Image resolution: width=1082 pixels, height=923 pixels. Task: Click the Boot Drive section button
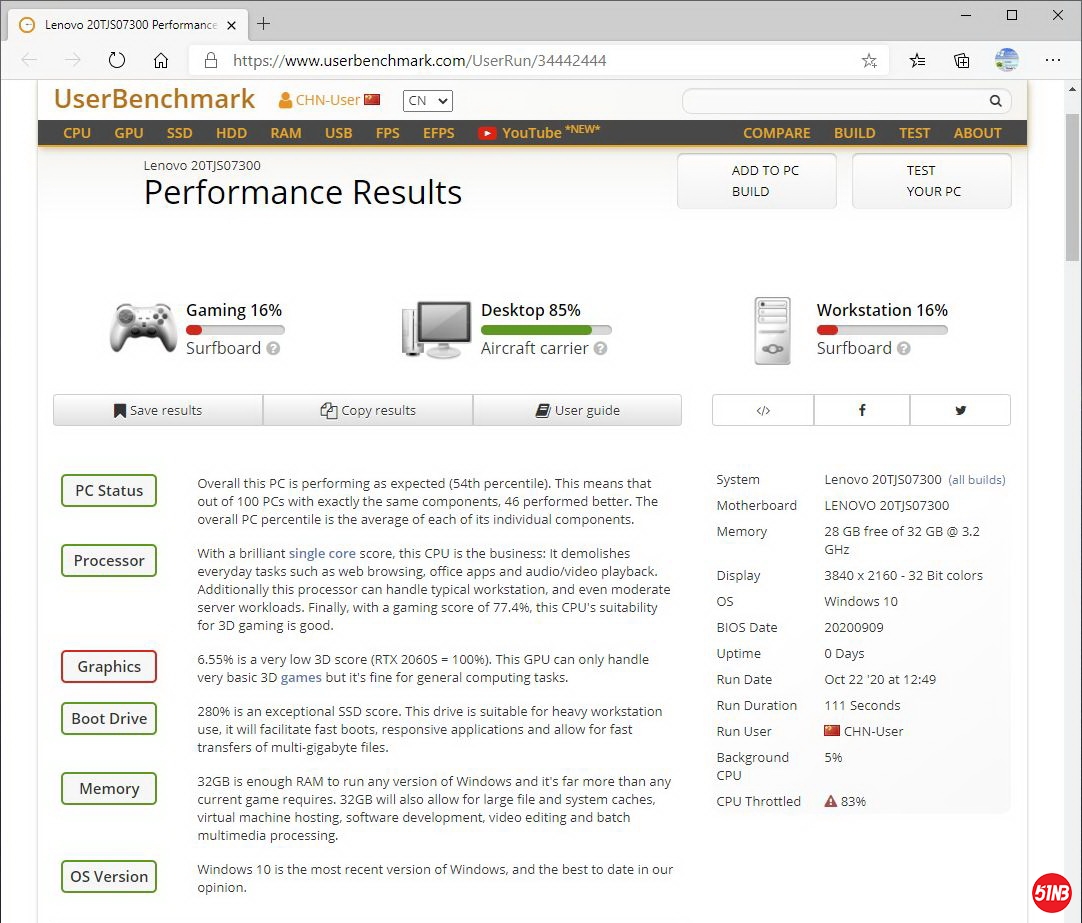pos(109,718)
